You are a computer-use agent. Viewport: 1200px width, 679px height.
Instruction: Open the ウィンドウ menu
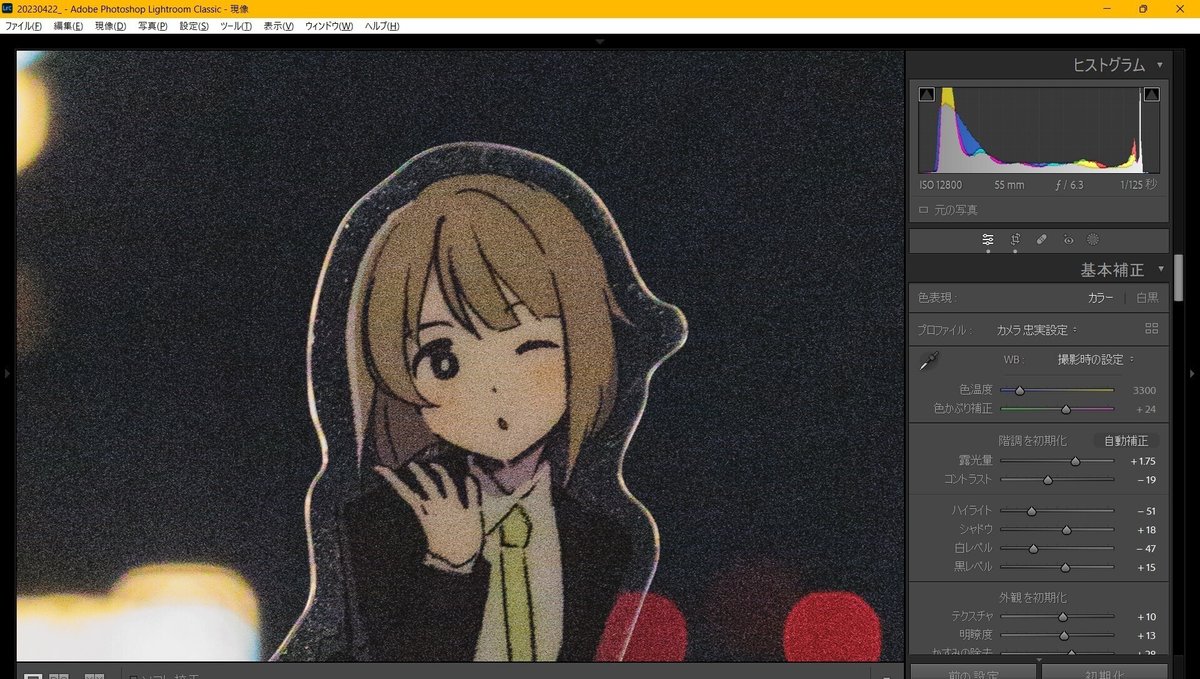click(x=329, y=26)
